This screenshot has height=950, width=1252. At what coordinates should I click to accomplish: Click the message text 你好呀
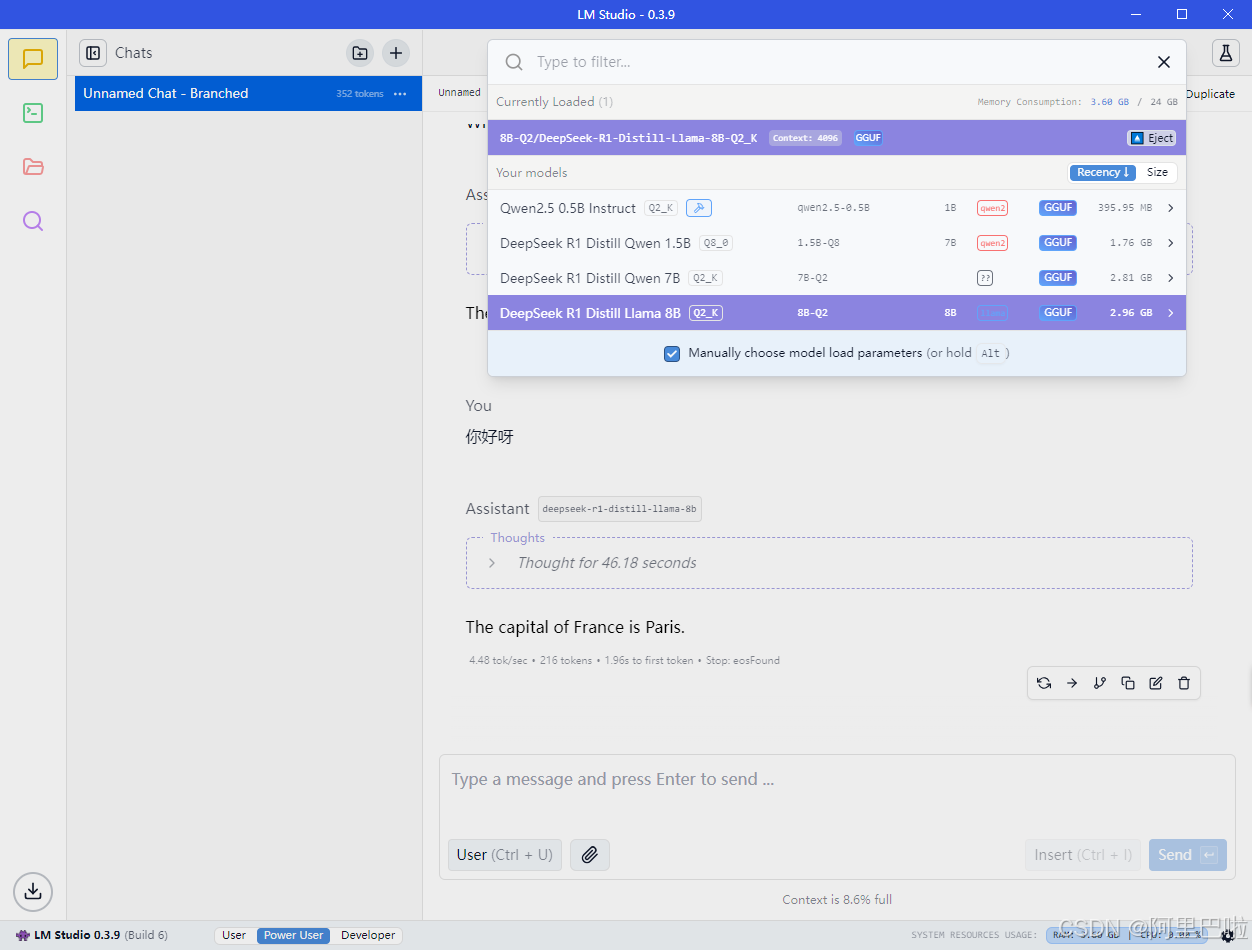[489, 437]
